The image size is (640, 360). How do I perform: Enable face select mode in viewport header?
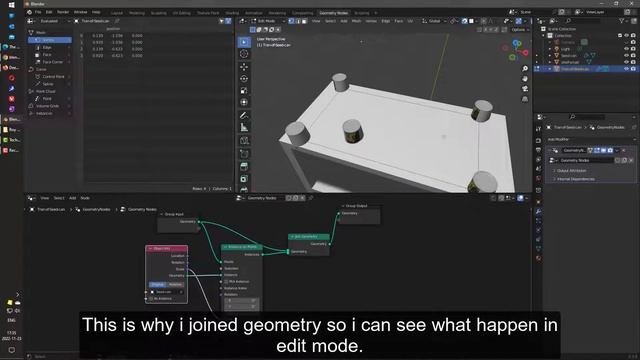[x=304, y=21]
